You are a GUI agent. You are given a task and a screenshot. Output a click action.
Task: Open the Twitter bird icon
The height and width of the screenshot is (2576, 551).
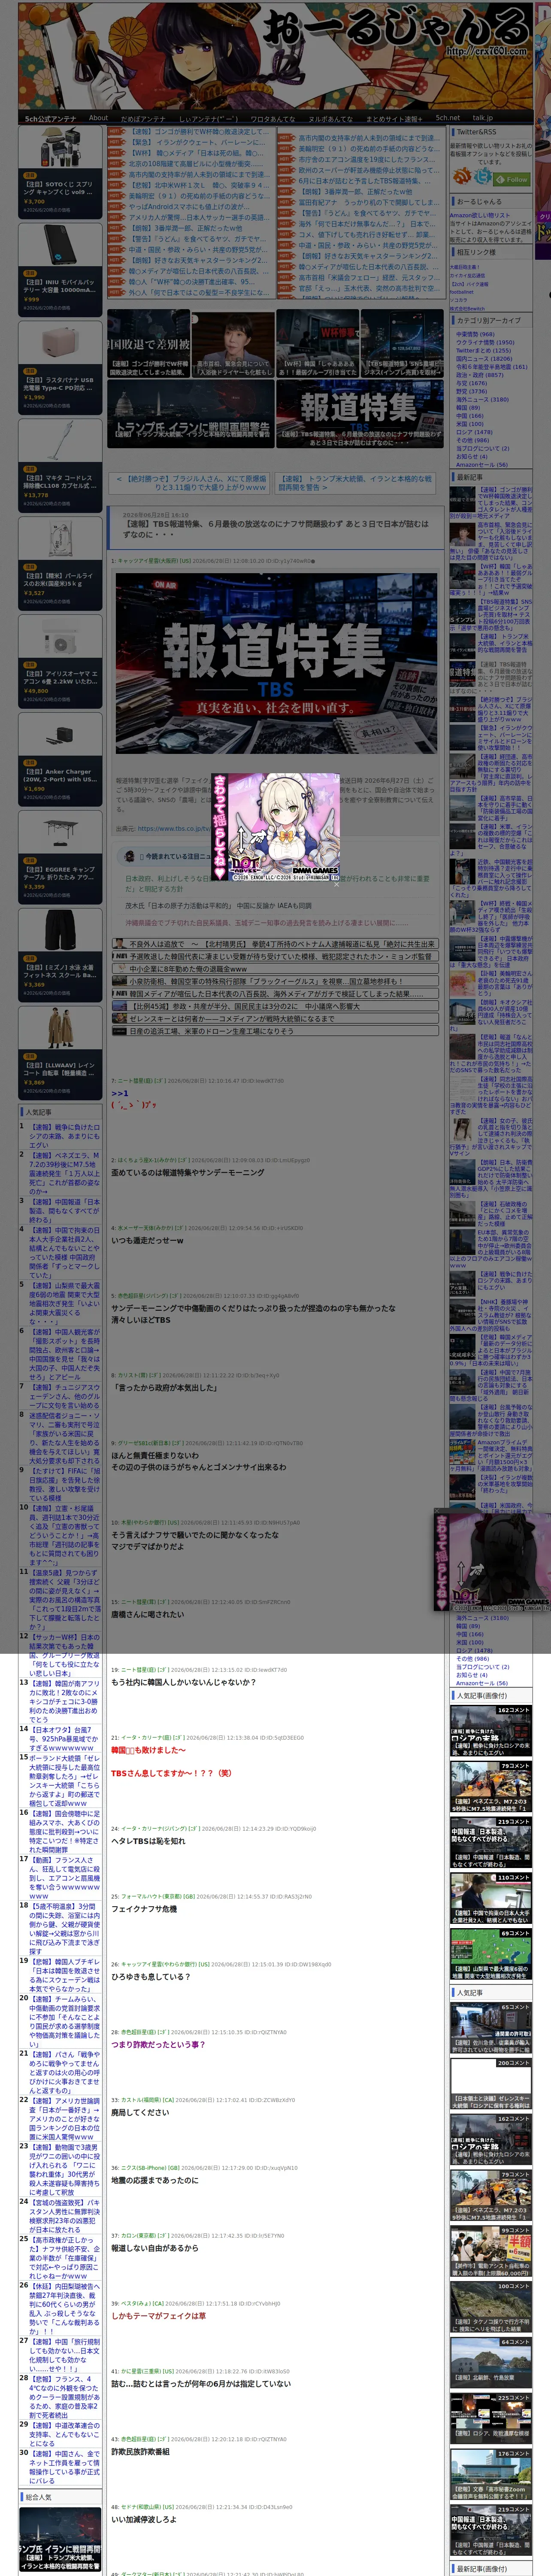[483, 177]
